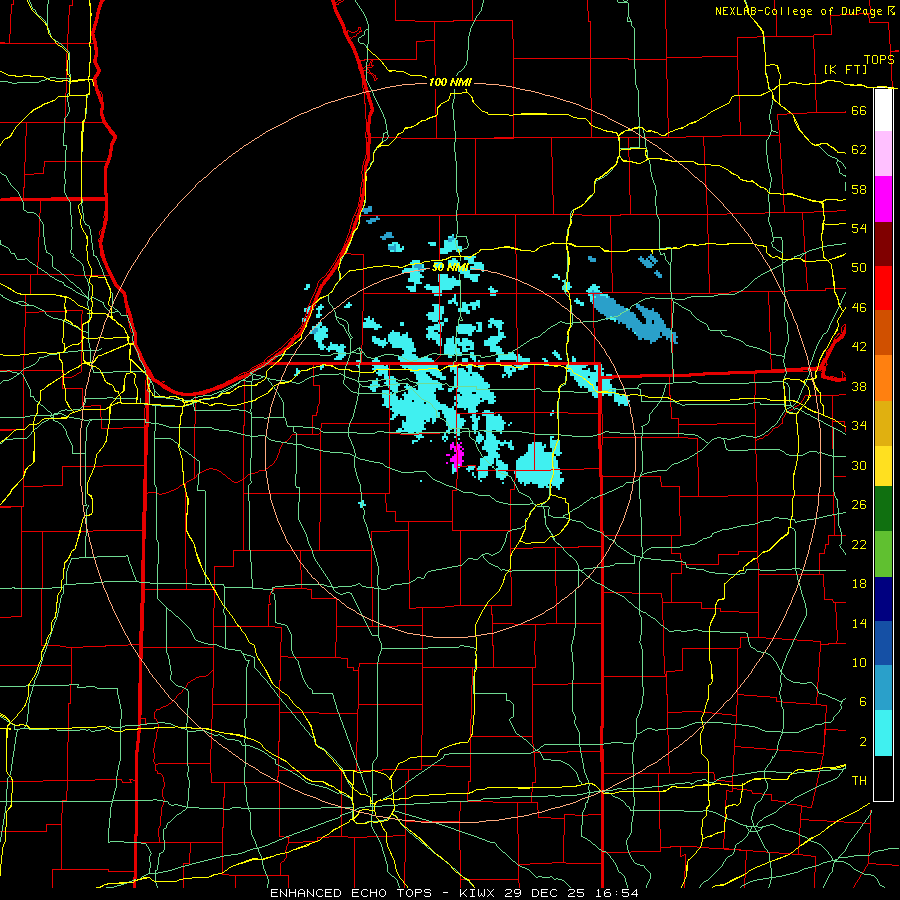Select the magenta segment in the legend bar
The width and height of the screenshot is (900, 900).
tap(883, 199)
